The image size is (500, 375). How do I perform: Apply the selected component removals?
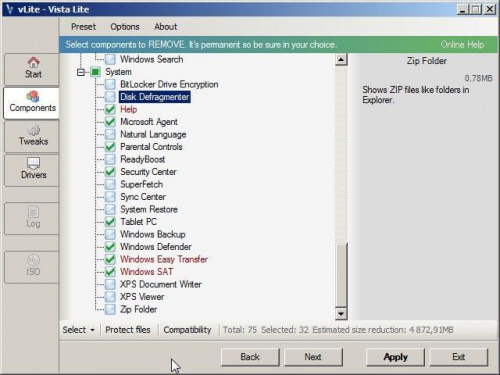point(395,357)
